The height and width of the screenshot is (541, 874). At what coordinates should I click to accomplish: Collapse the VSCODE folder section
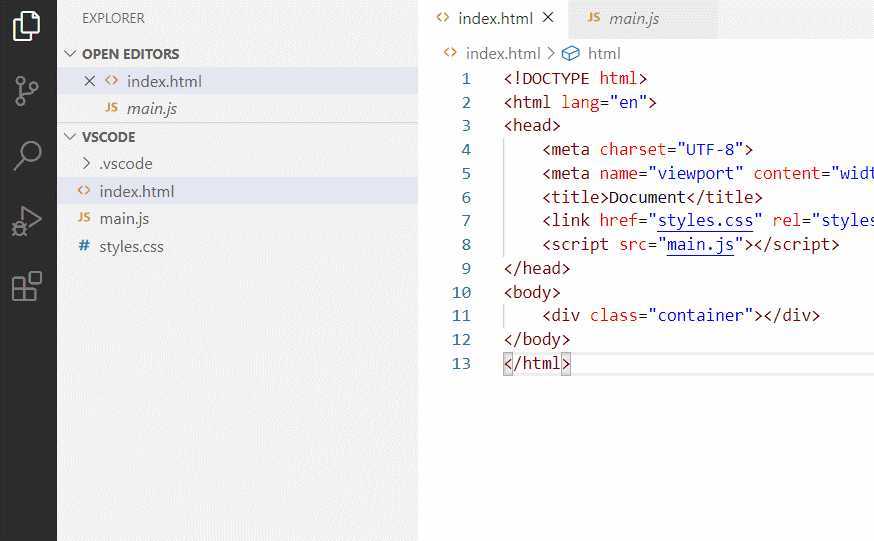pyautogui.click(x=70, y=137)
